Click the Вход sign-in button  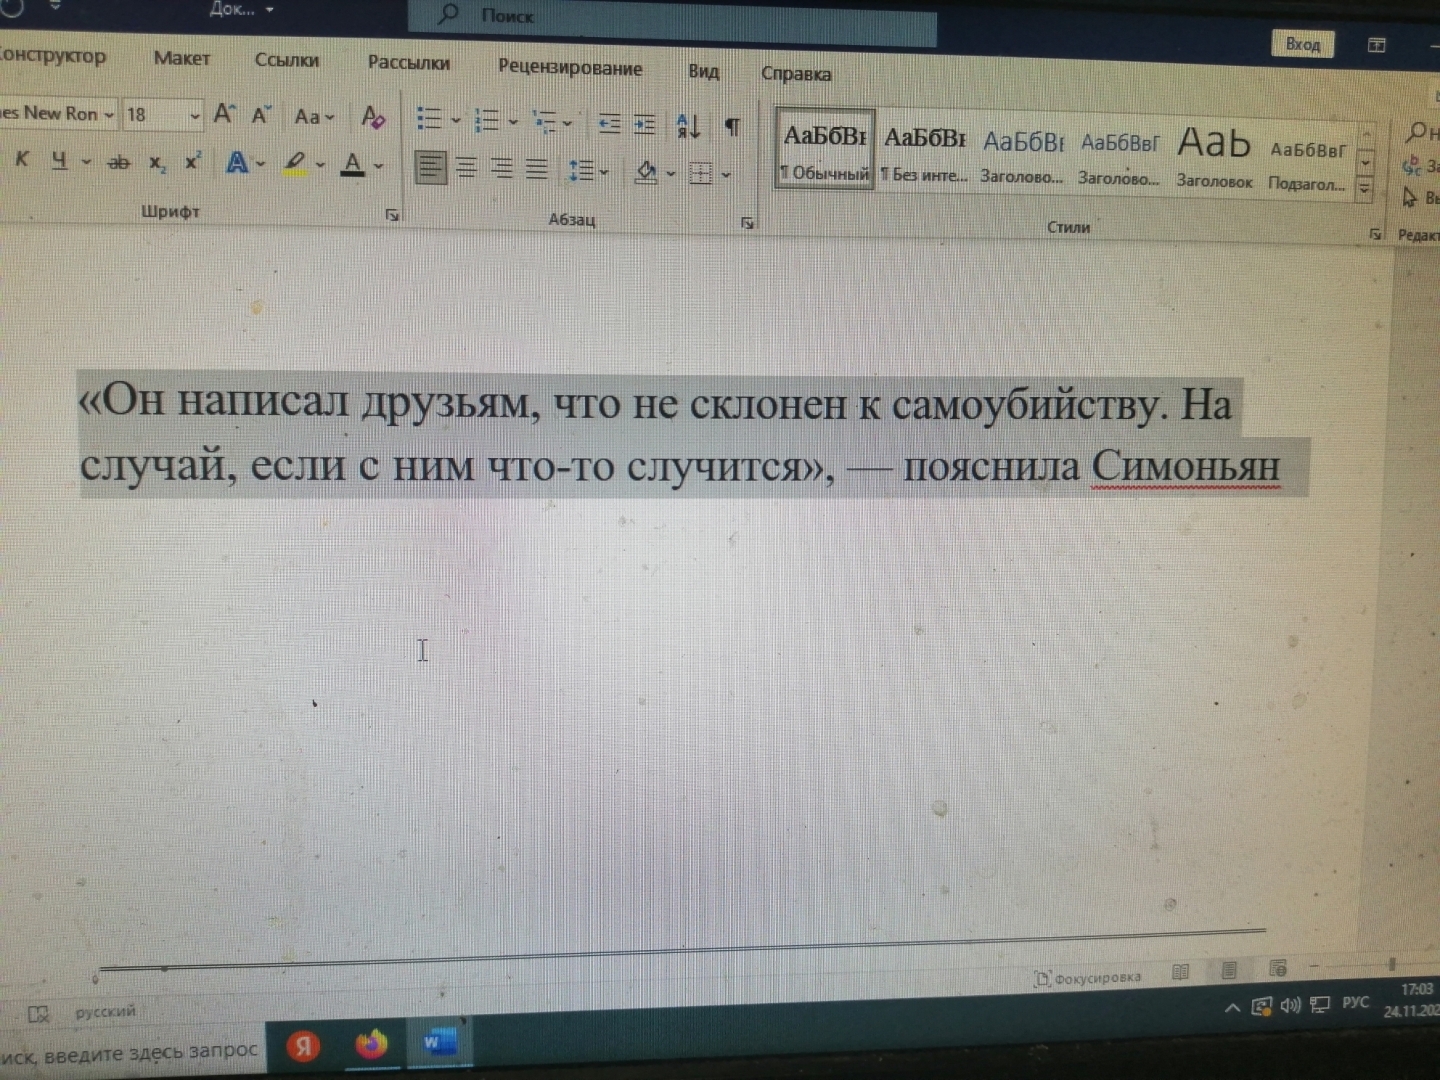tap(1302, 44)
